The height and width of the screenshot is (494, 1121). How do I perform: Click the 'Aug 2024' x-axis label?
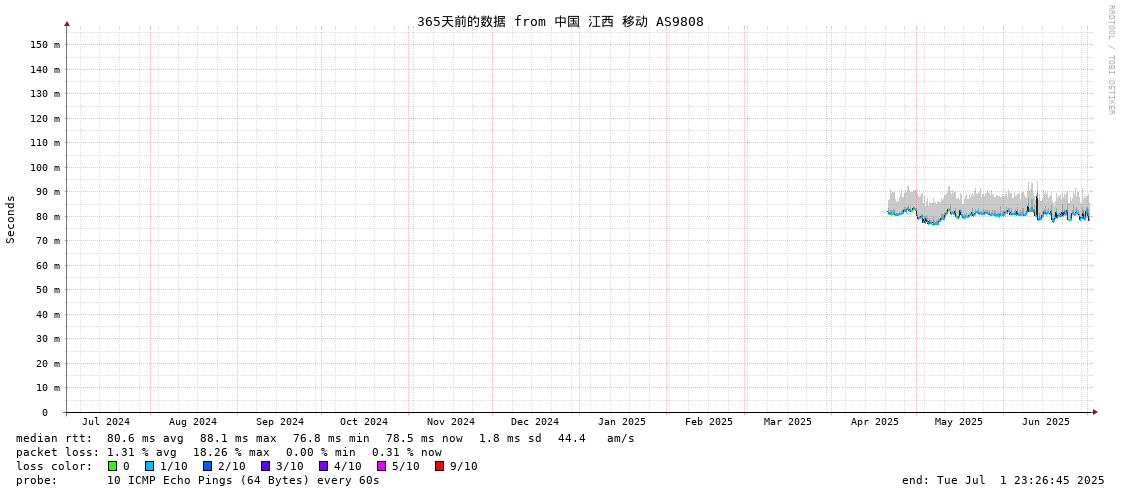[x=192, y=422]
